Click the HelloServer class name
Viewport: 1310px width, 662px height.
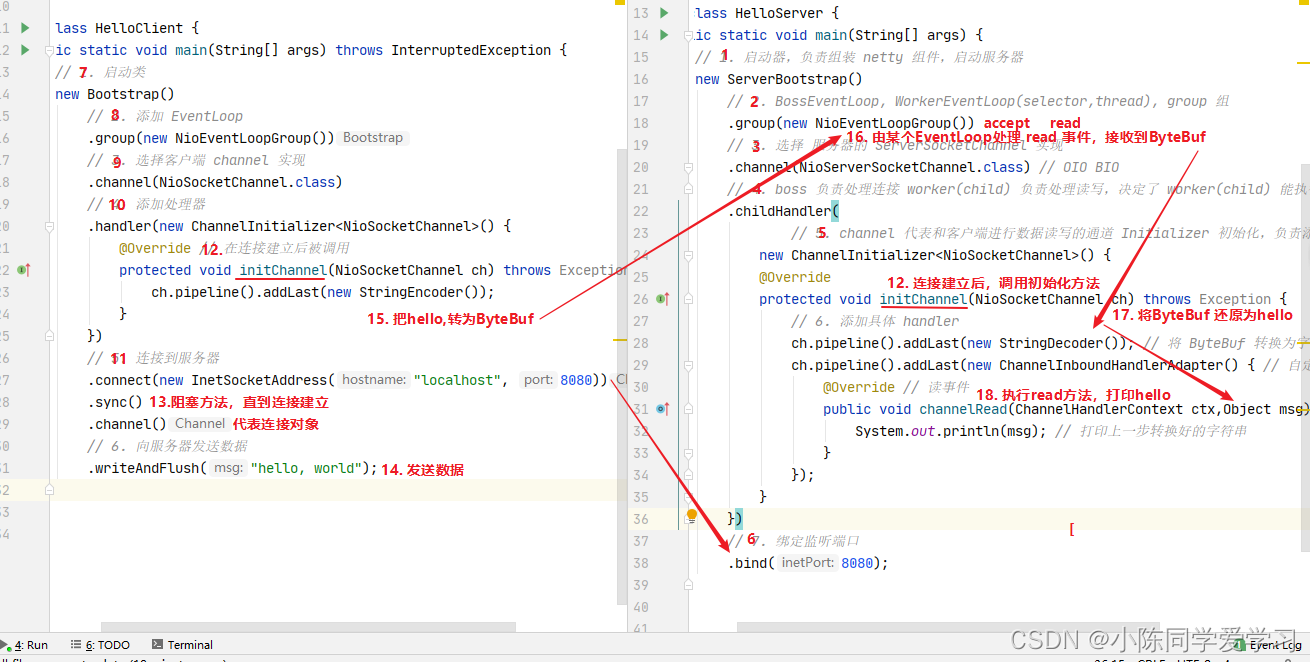pos(779,13)
